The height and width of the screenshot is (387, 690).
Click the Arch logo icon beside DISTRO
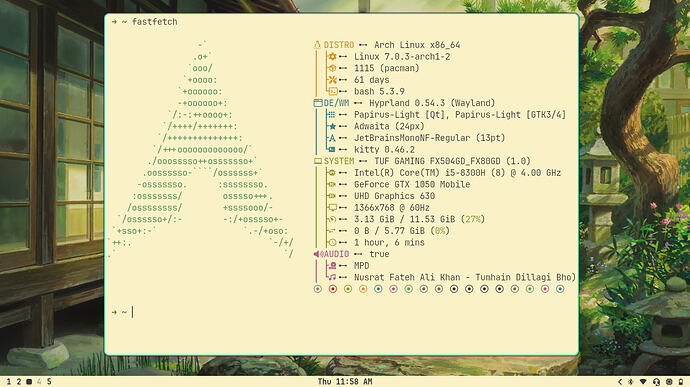pyautogui.click(x=317, y=45)
